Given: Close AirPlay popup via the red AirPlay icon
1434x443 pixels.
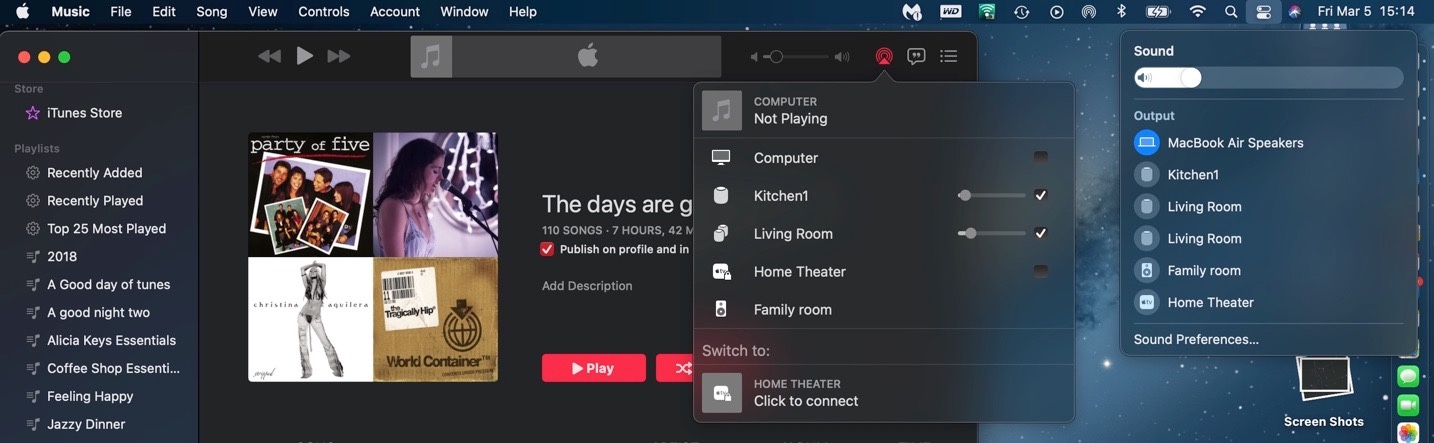Looking at the screenshot, I should (883, 56).
